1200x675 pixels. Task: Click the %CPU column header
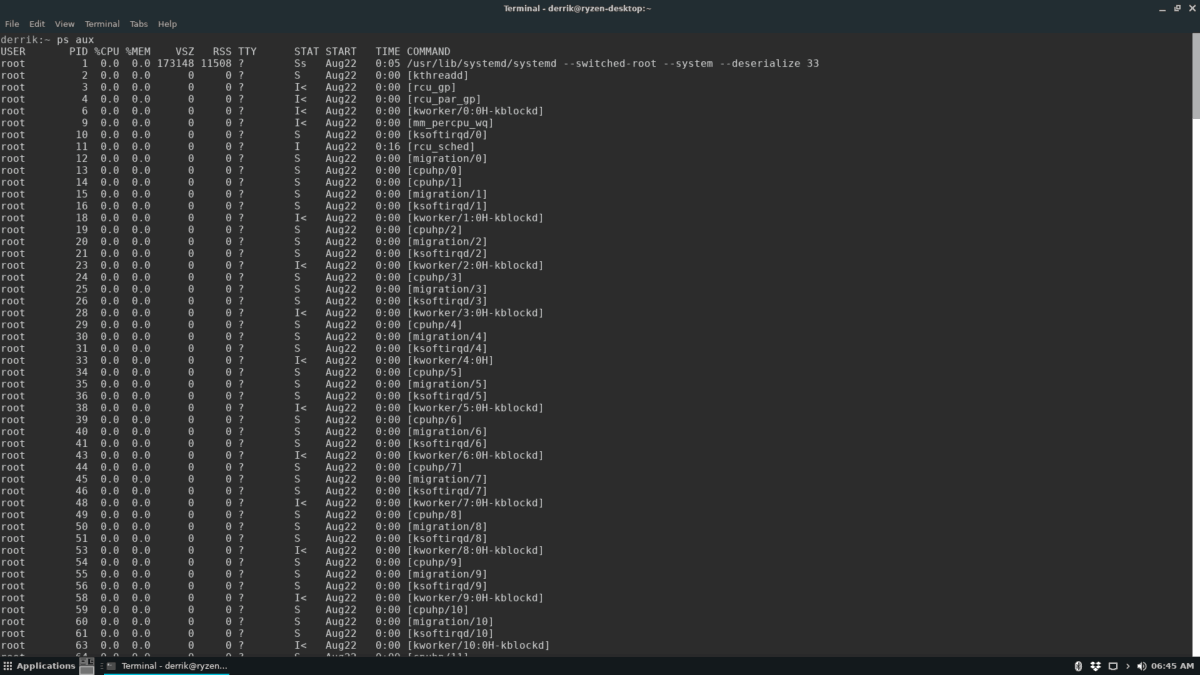(106, 51)
